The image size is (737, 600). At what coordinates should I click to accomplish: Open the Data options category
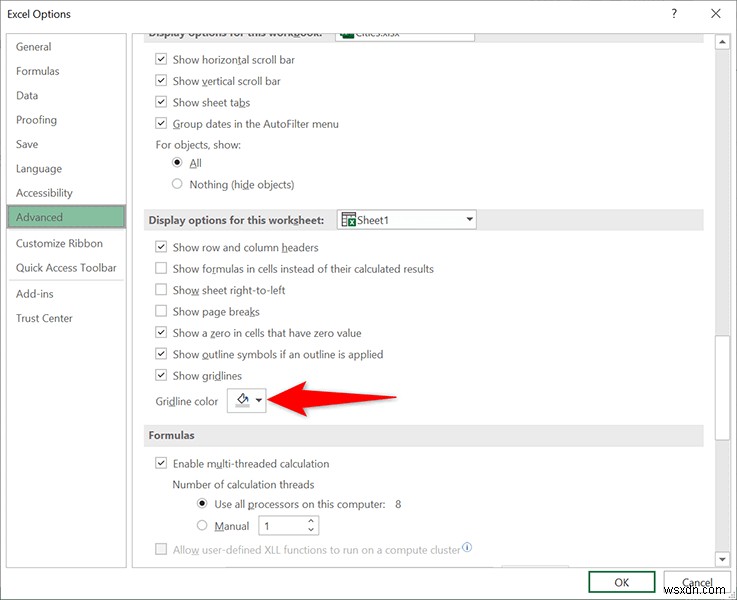[x=66, y=95]
